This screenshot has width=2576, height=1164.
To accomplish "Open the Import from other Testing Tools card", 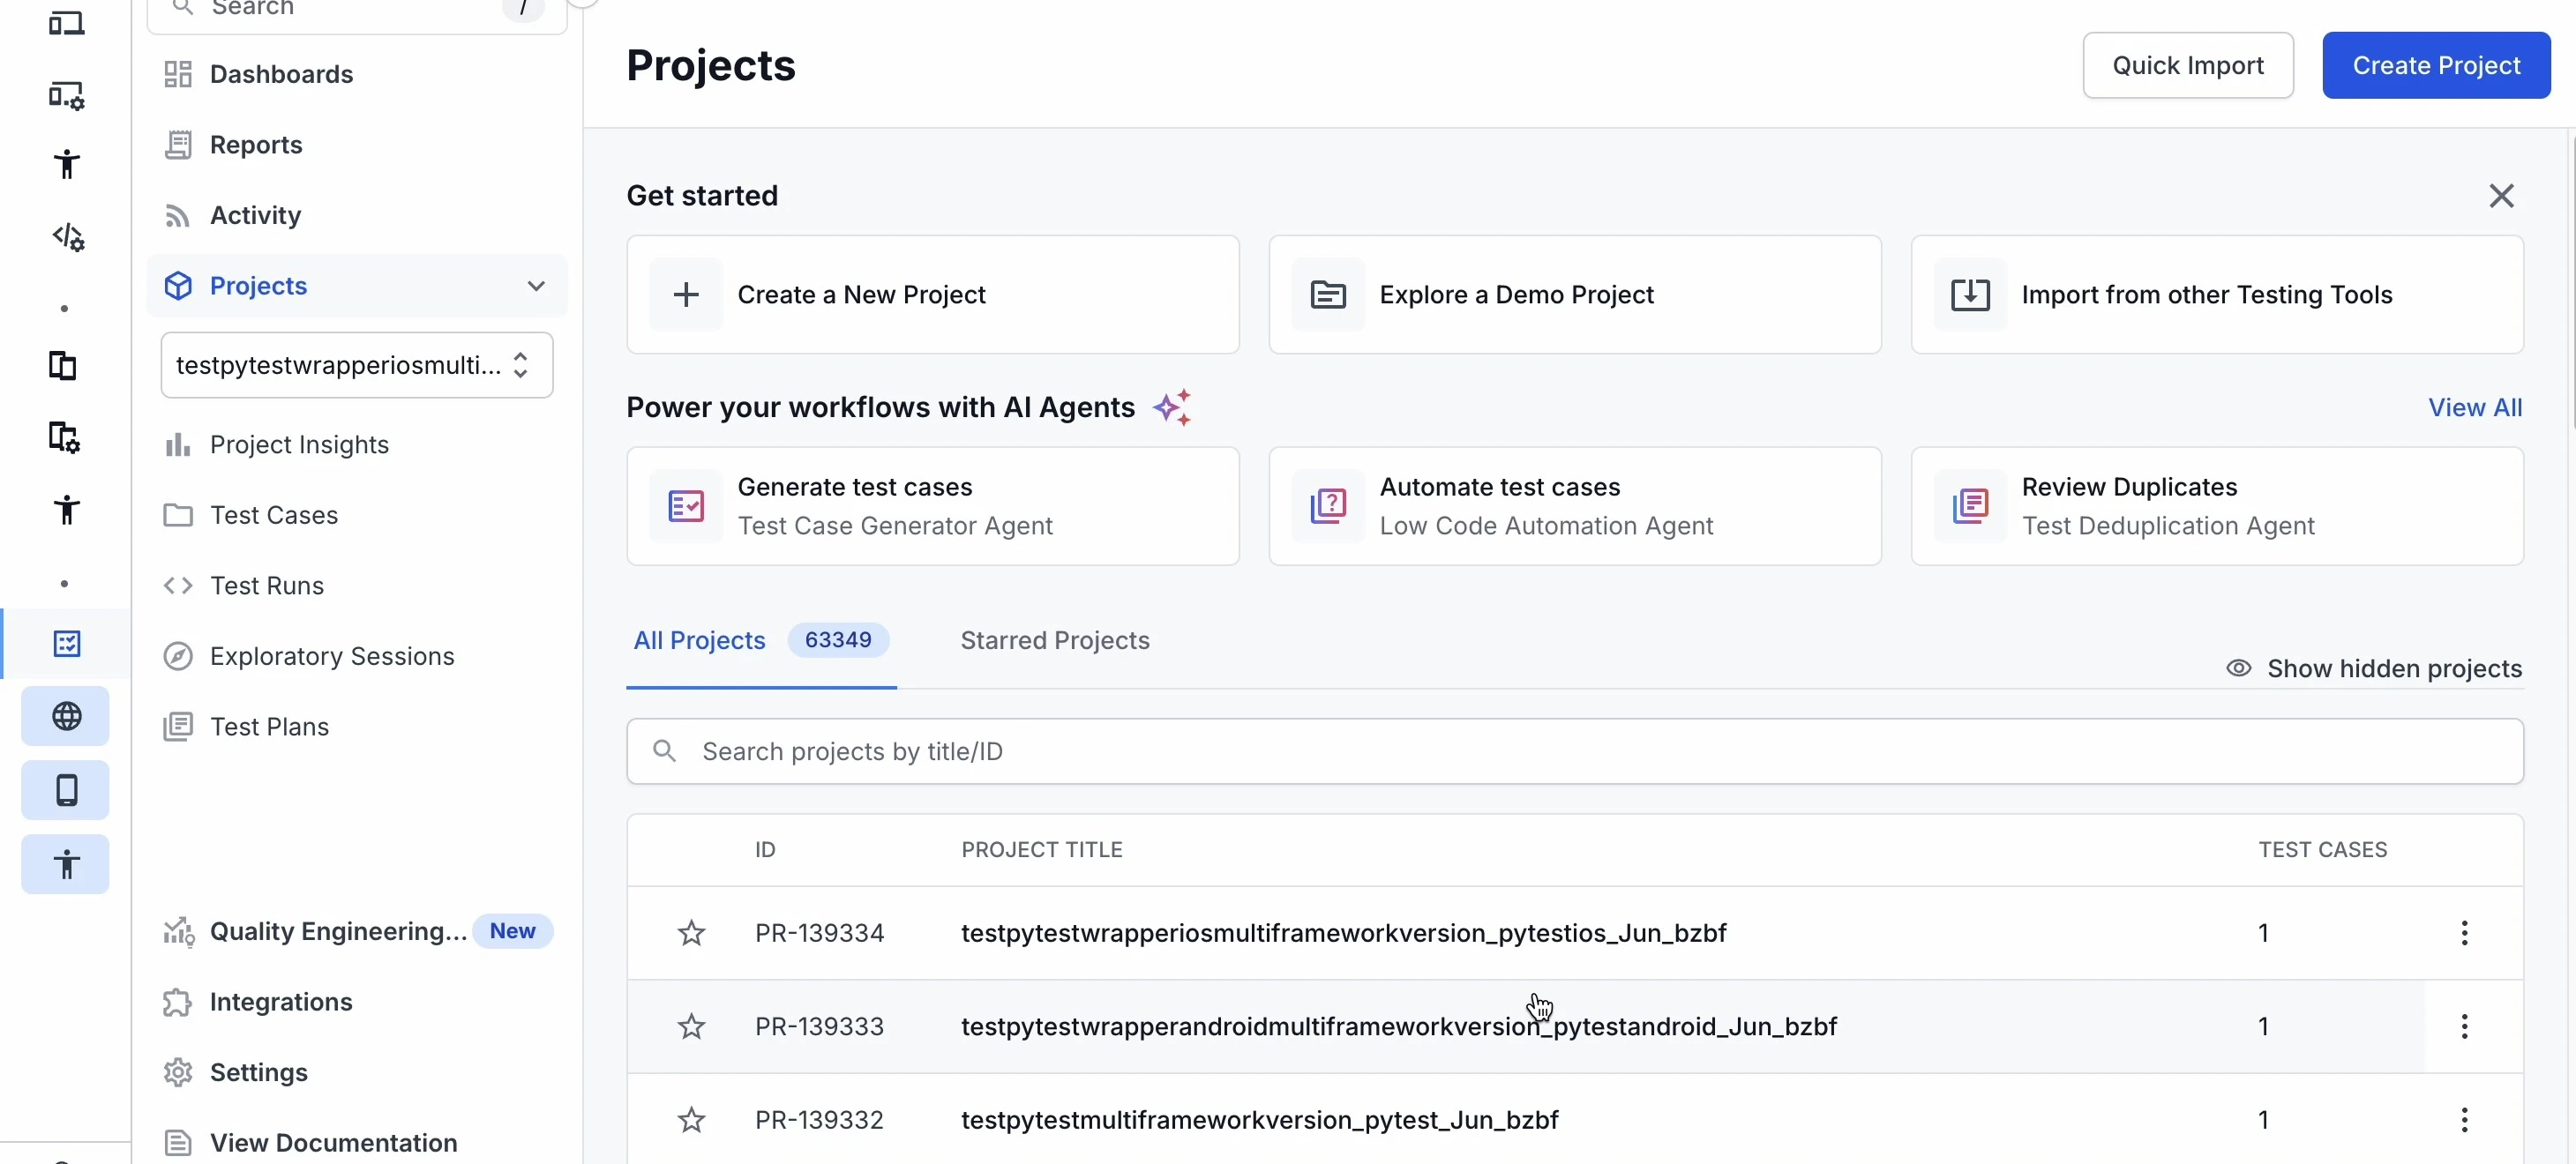I will pos(2217,295).
